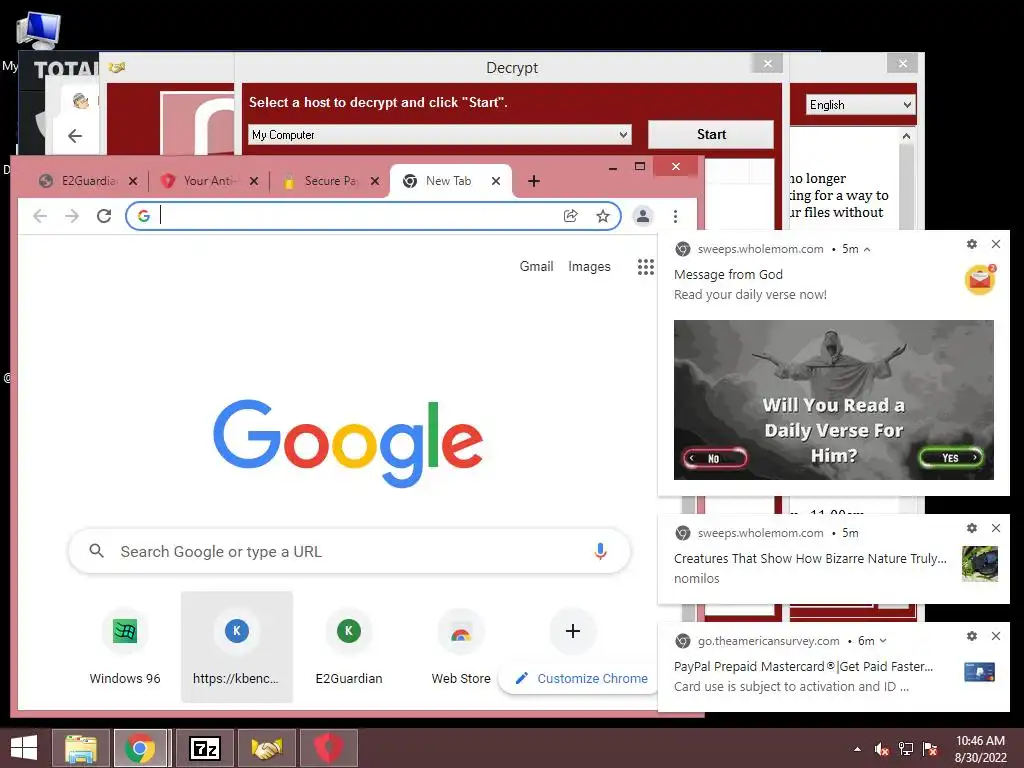Image resolution: width=1024 pixels, height=768 pixels.
Task: Go forward in Chrome navigation
Action: (x=72, y=216)
